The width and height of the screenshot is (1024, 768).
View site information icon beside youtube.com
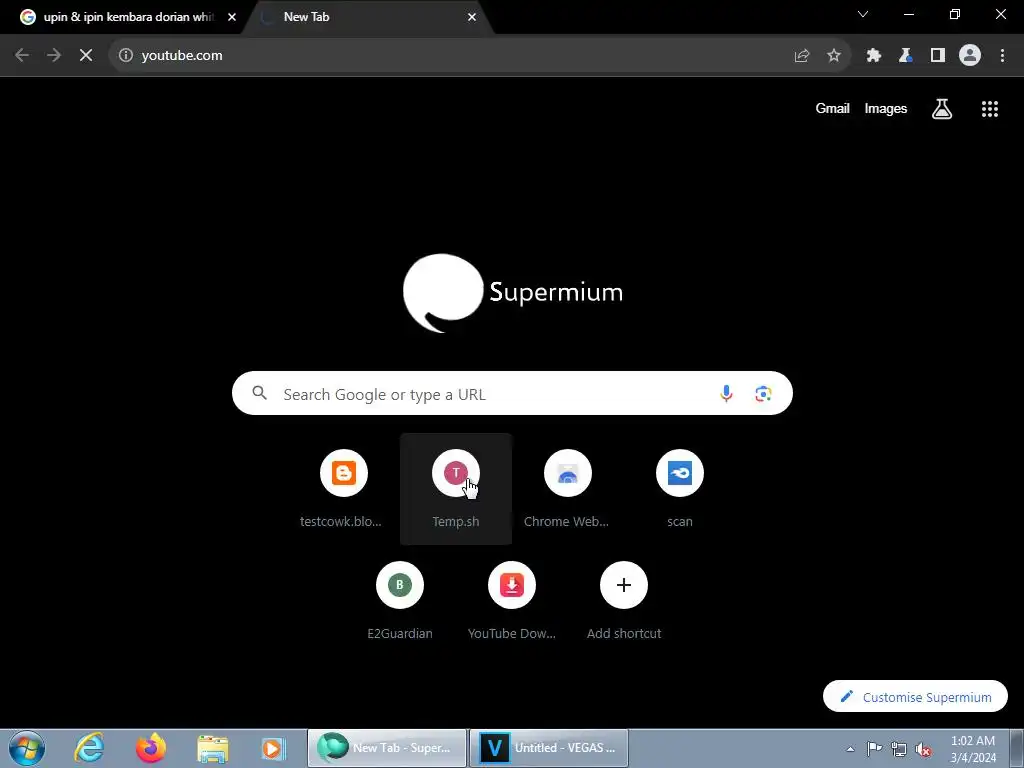click(125, 56)
